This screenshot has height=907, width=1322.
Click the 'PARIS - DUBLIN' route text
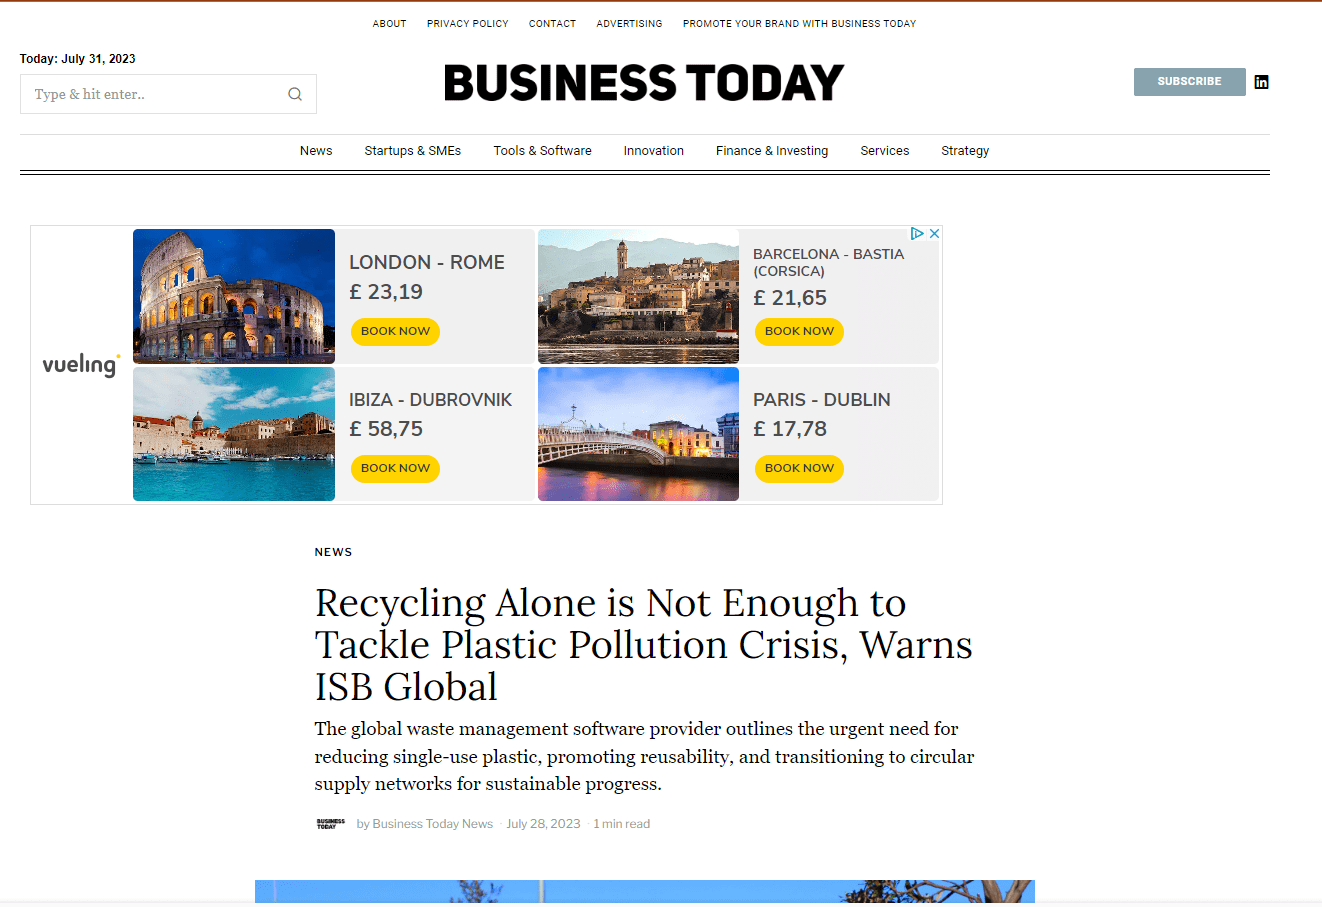(822, 400)
